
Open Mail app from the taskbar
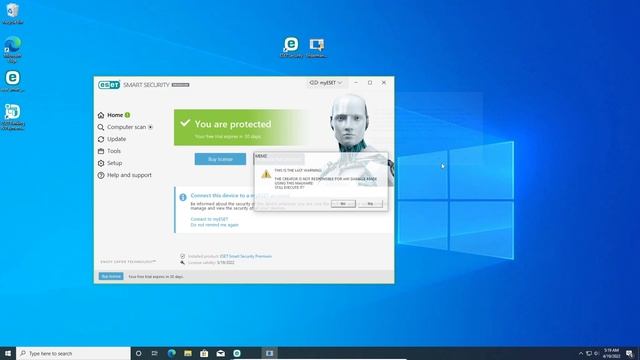click(x=220, y=353)
